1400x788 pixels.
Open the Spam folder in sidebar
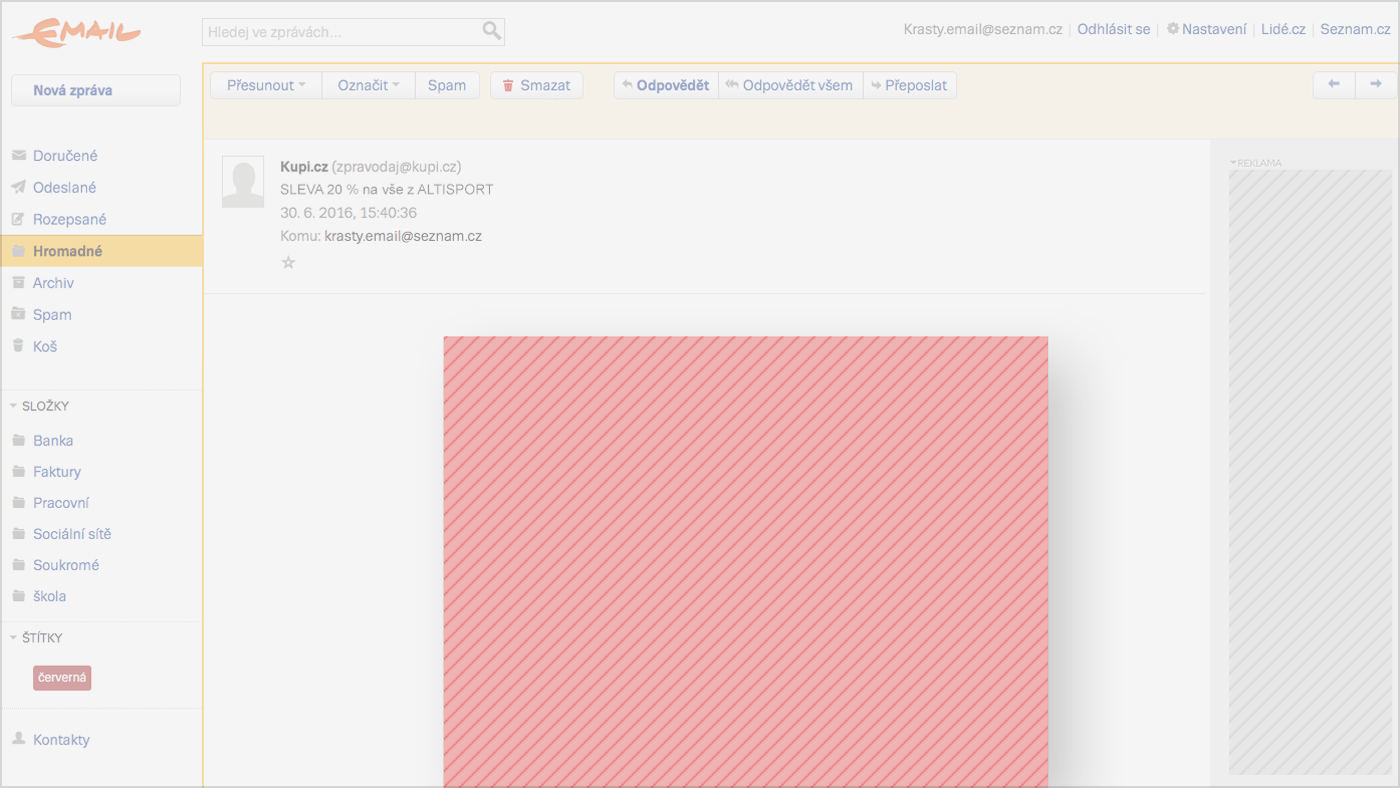(52, 314)
